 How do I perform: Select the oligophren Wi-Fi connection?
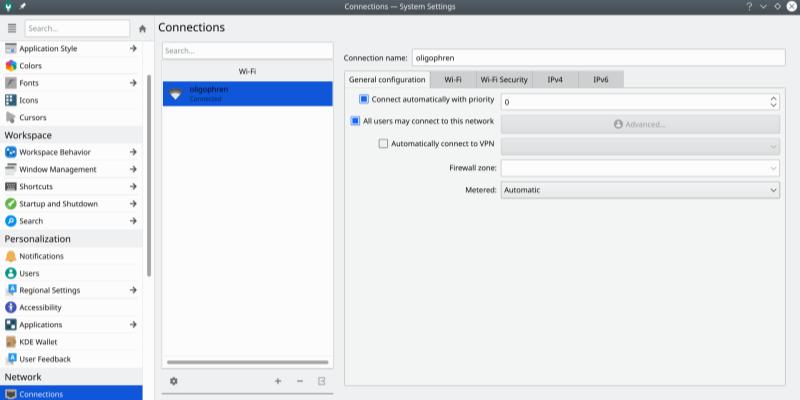click(x=247, y=94)
